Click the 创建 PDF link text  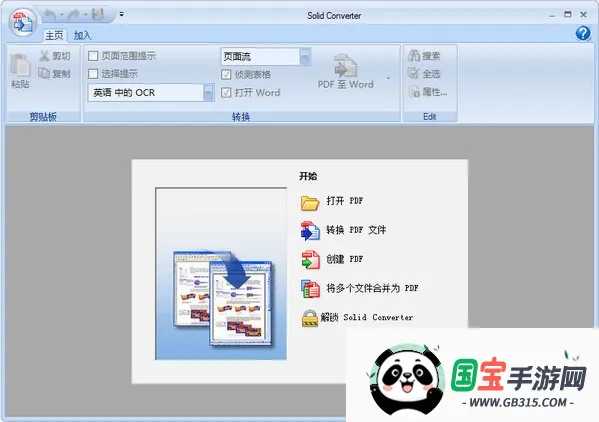point(345,259)
